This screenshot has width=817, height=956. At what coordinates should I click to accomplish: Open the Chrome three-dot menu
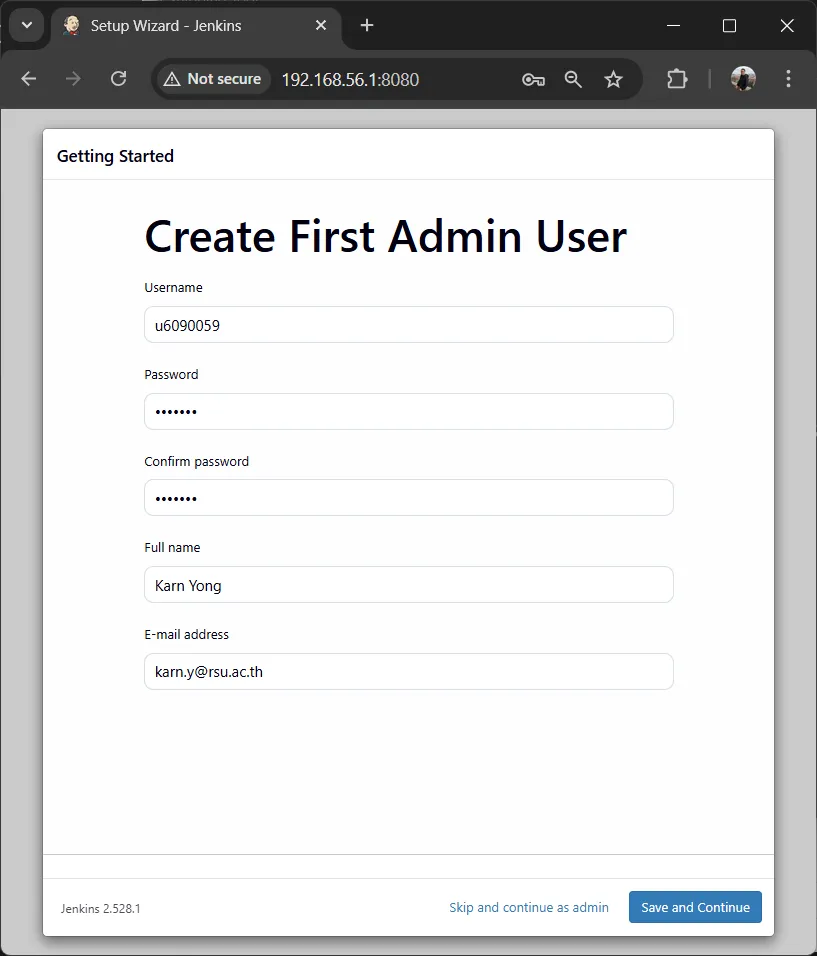pos(788,79)
